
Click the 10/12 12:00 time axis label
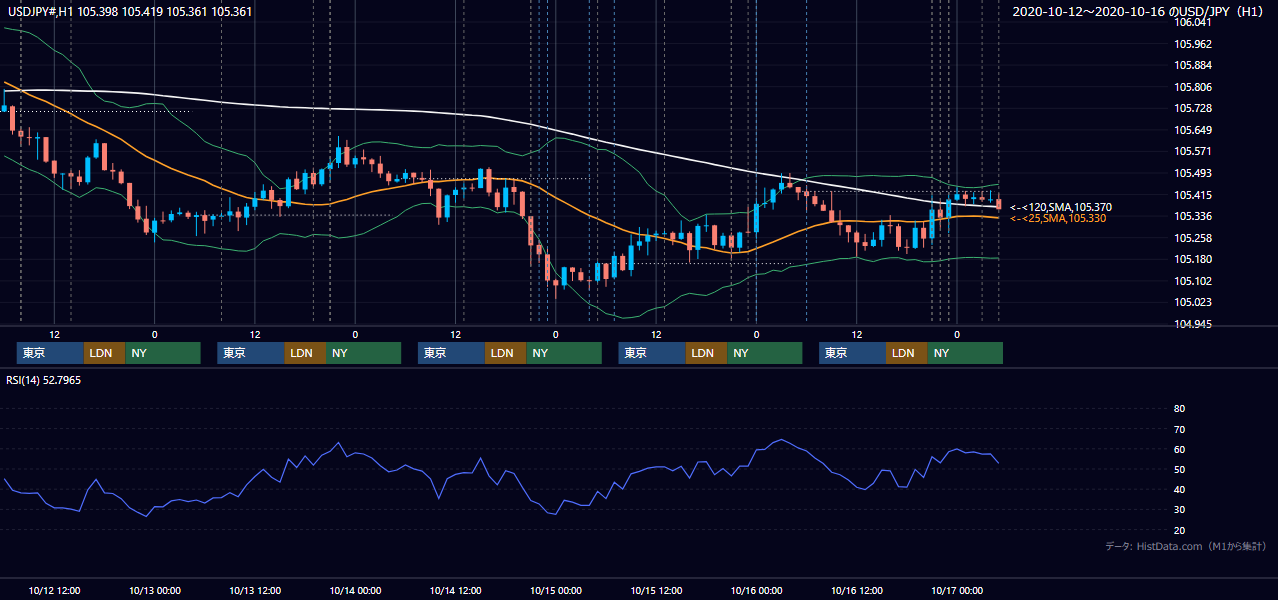point(55,590)
